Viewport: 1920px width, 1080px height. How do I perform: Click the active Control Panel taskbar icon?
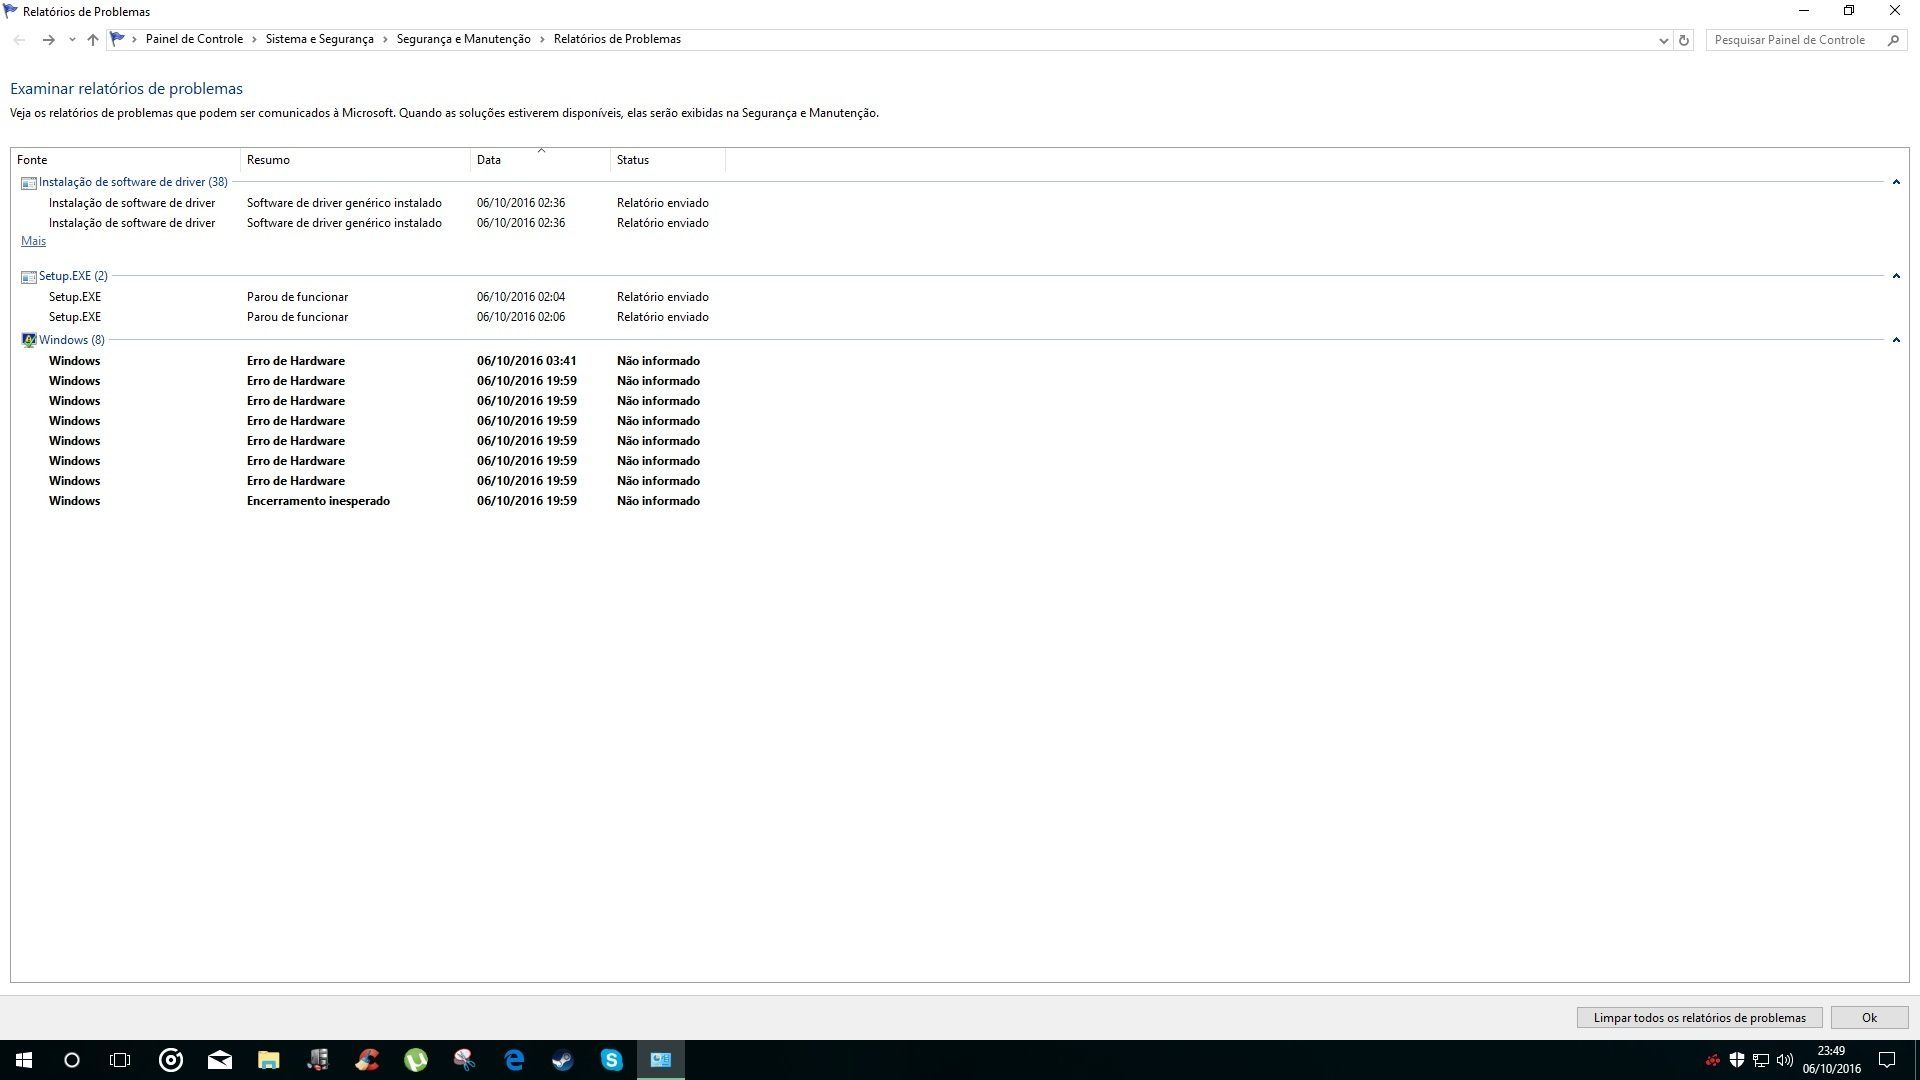(661, 1060)
